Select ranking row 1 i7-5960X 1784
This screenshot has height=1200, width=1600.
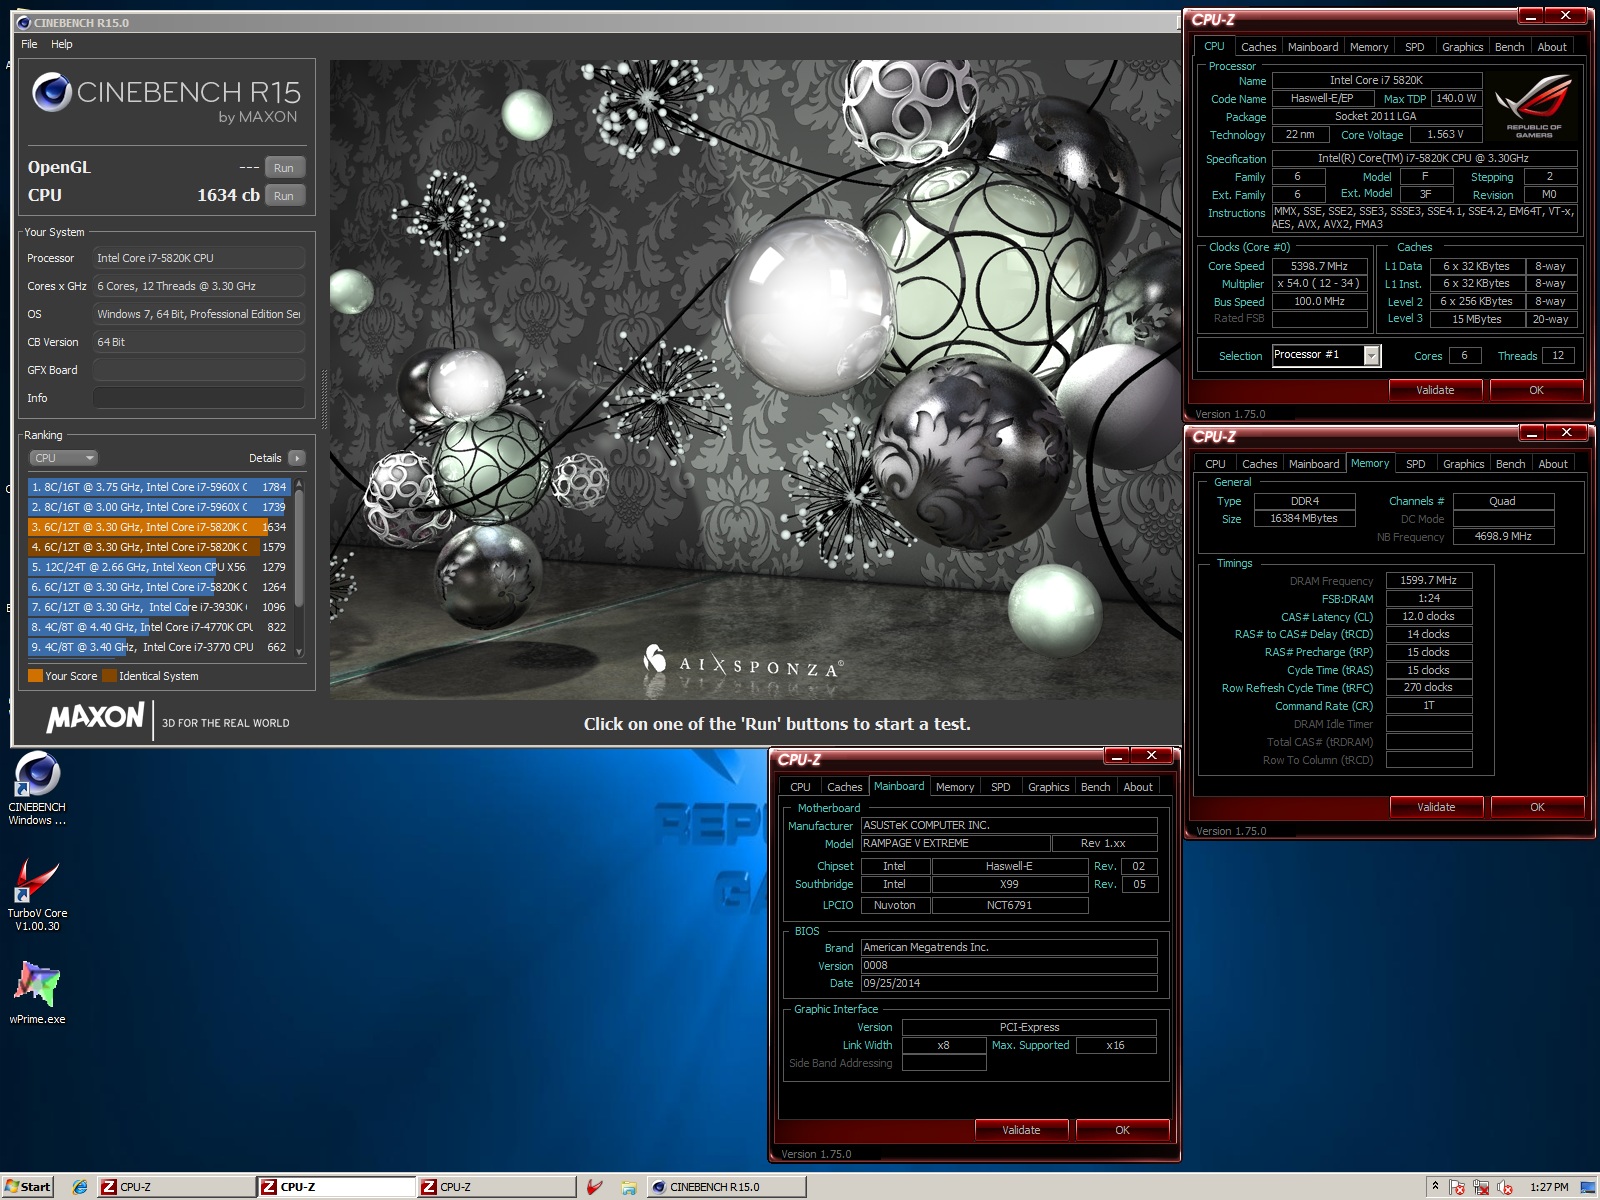(160, 487)
